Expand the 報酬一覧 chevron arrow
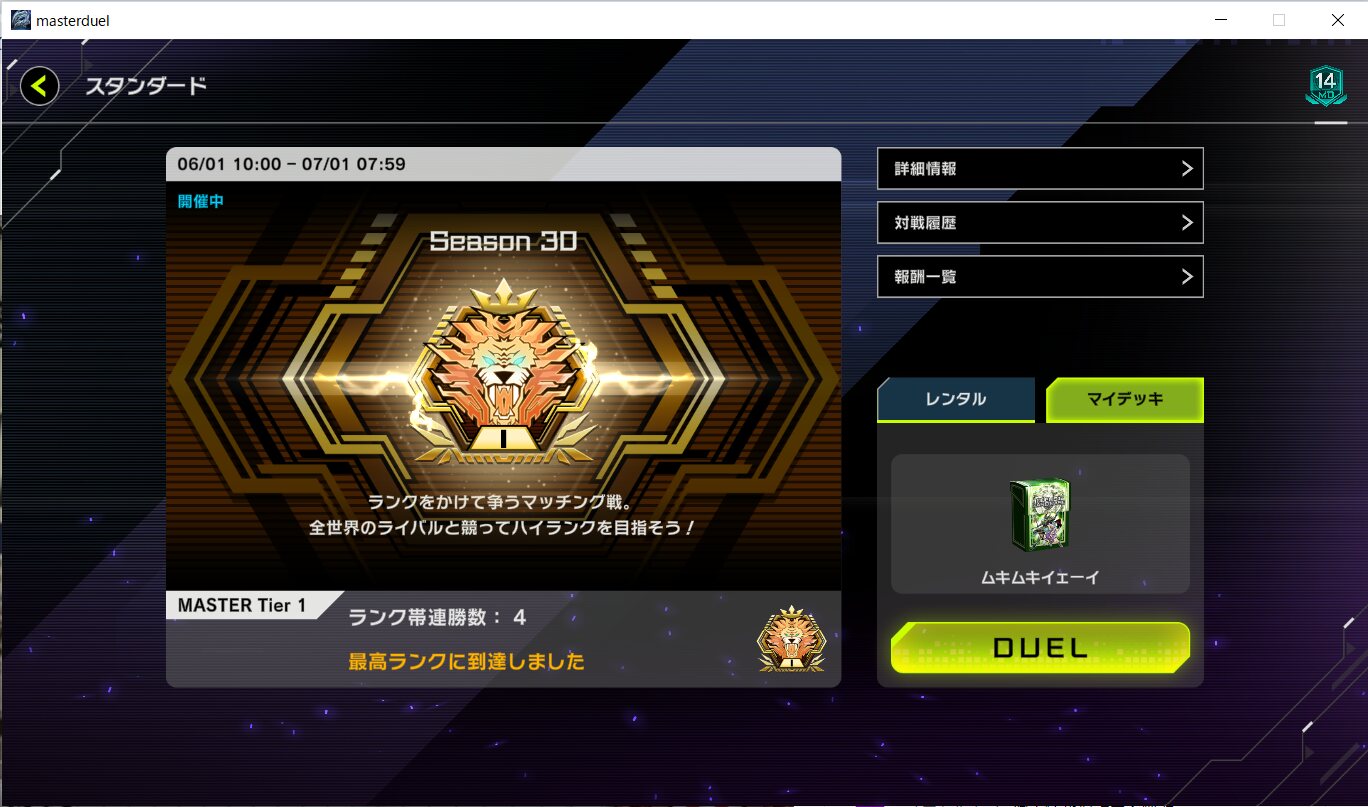Image resolution: width=1368 pixels, height=807 pixels. (x=1187, y=277)
